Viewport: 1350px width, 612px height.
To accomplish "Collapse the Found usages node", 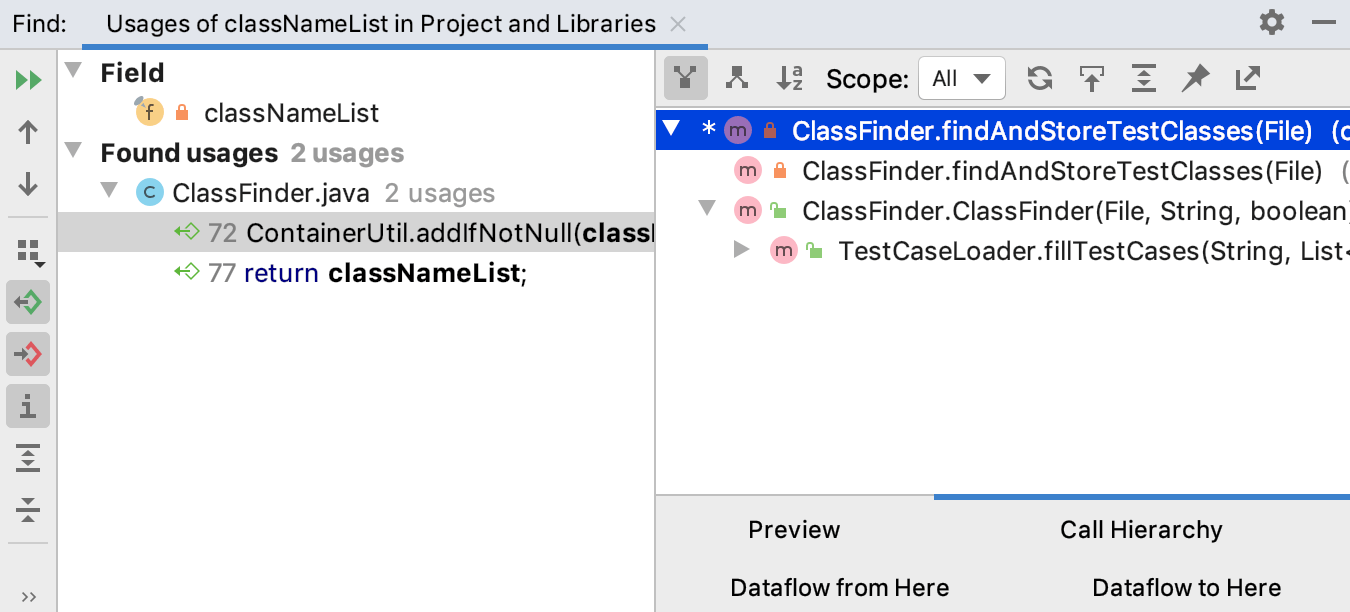I will (73, 152).
